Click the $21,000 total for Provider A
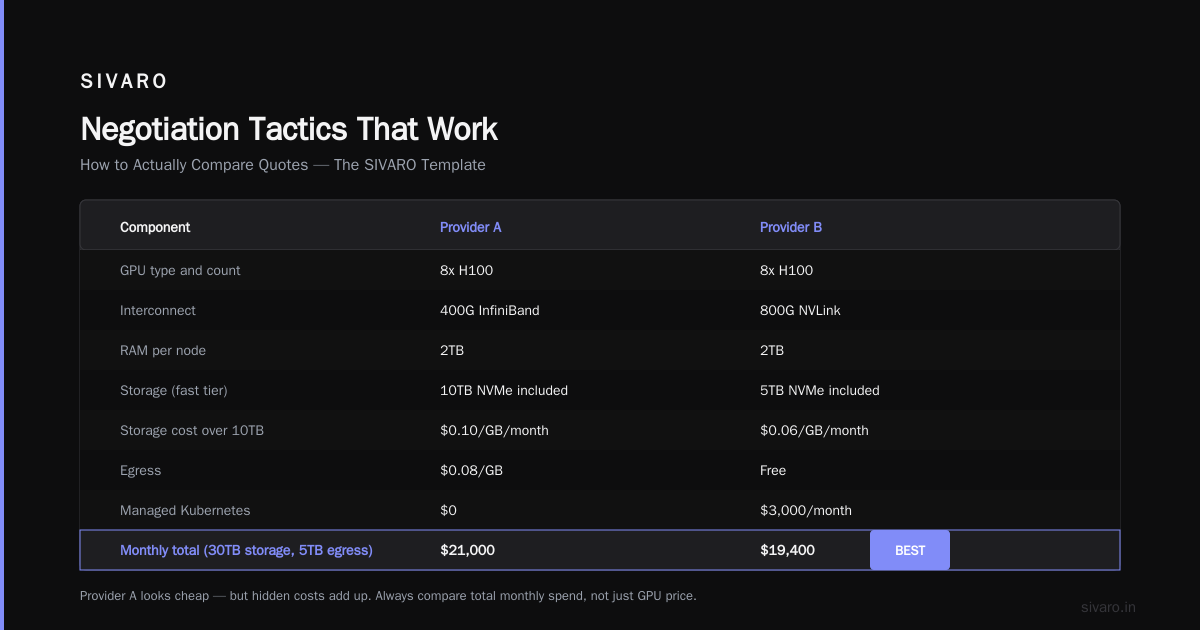Screen dimensions: 1200x630 (467, 550)
